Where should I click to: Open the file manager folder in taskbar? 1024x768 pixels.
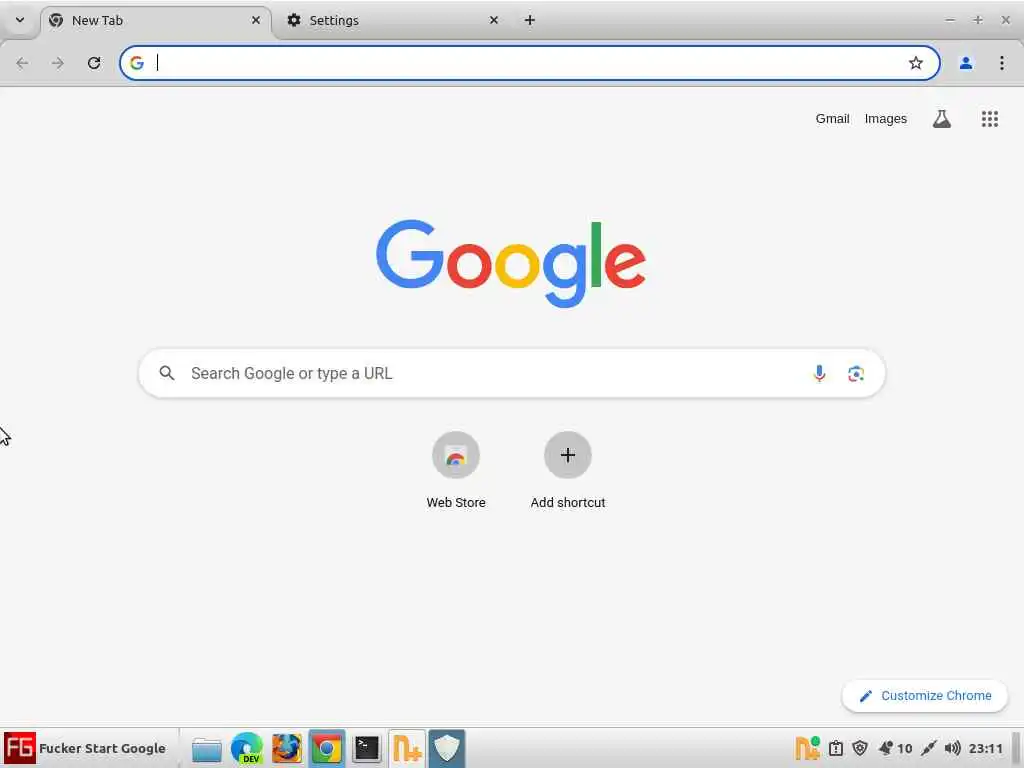pyautogui.click(x=206, y=749)
